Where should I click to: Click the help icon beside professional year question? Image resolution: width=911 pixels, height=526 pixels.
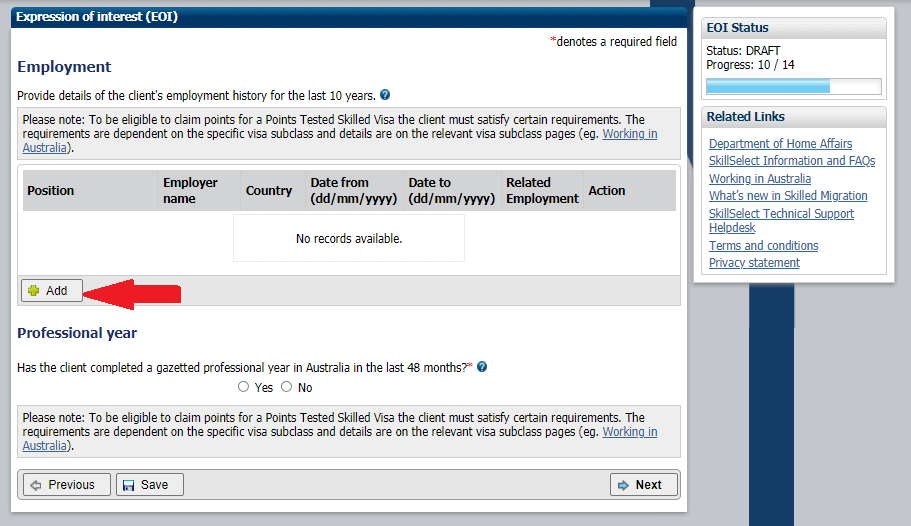tap(482, 367)
